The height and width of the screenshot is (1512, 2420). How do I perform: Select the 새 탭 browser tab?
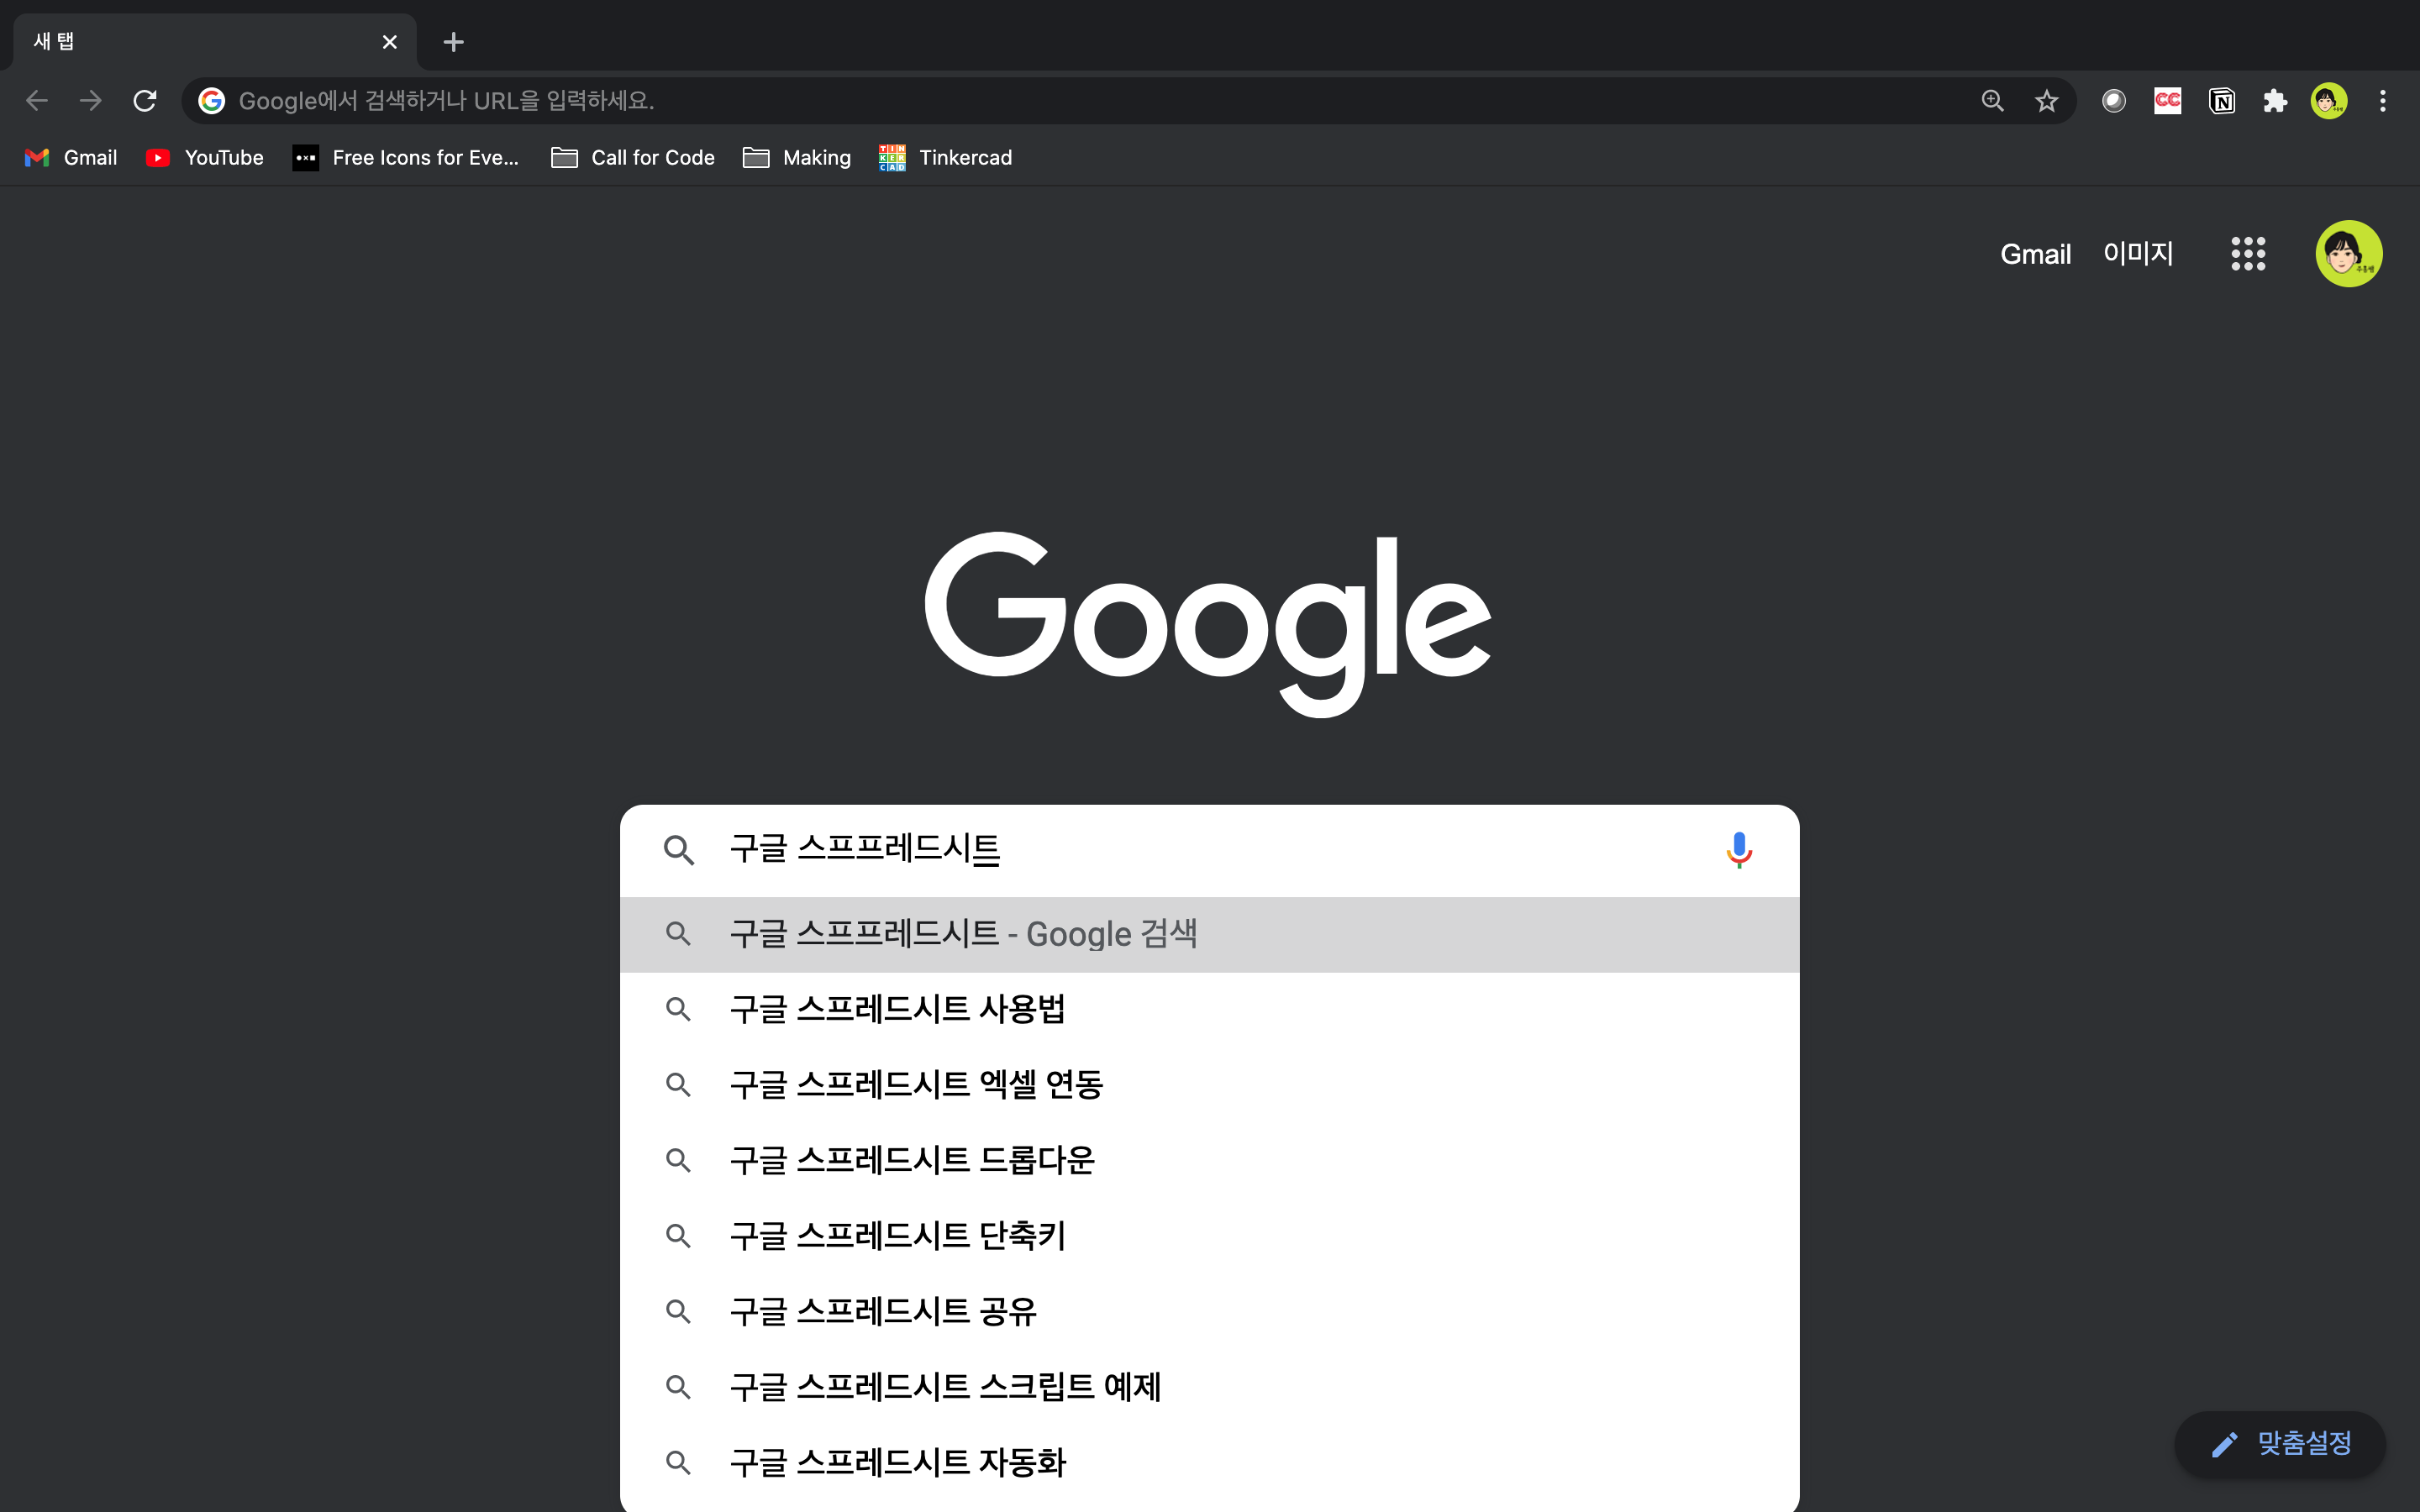point(200,42)
